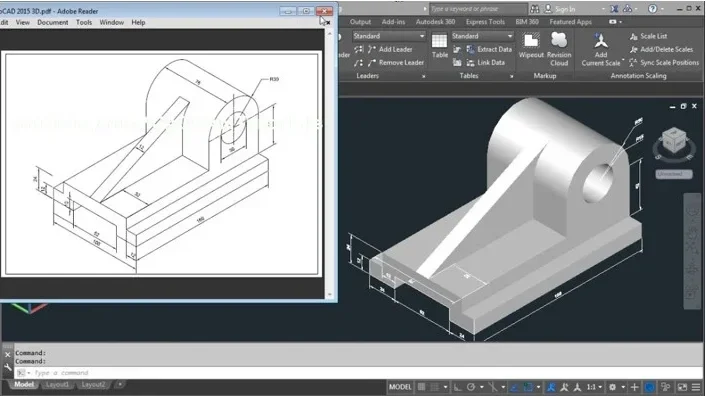The width and height of the screenshot is (706, 396).
Task: Open Autodesk Exchange apps icon
Action: point(614,9)
